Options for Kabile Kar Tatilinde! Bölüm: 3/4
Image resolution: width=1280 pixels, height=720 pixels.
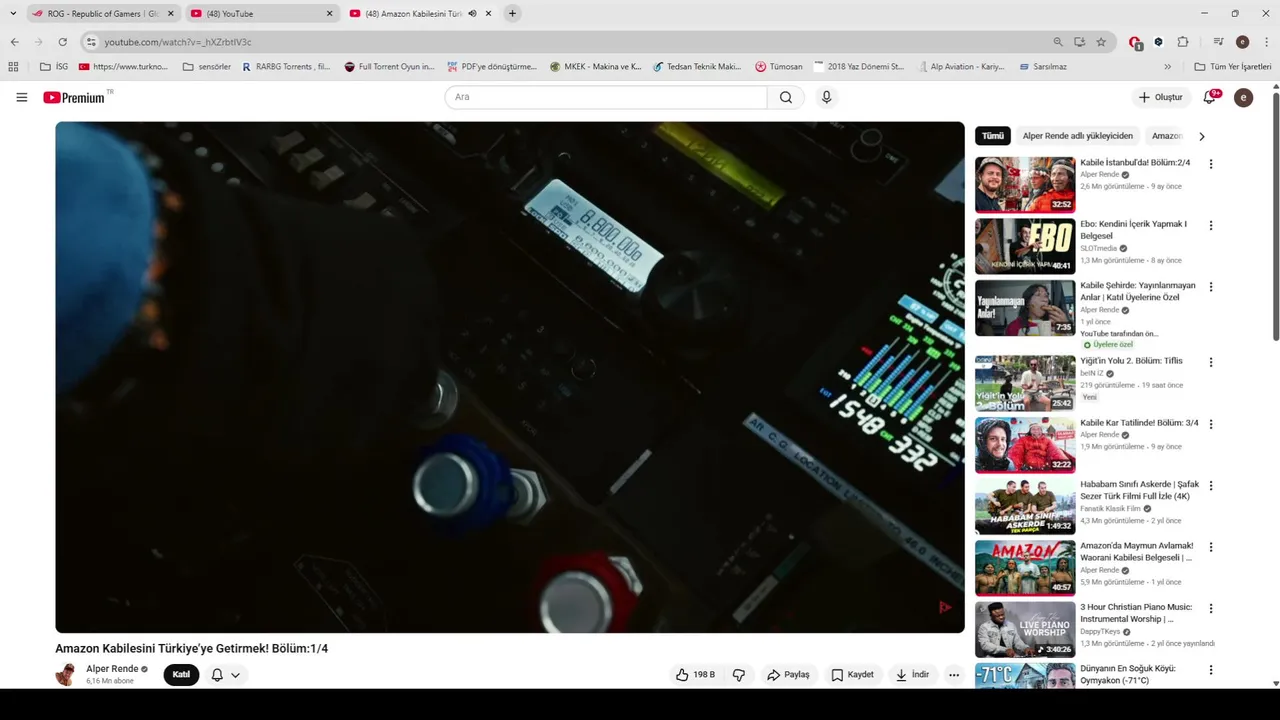pos(1210,424)
